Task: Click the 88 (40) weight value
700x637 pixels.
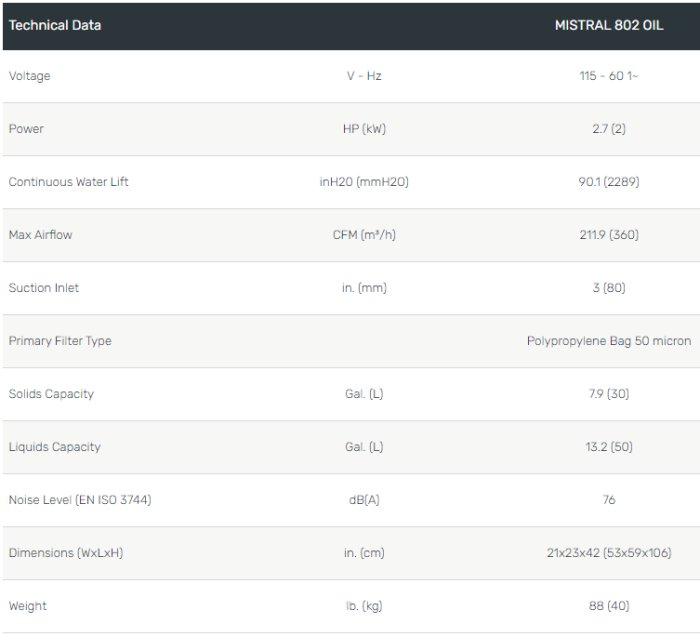Action: [608, 606]
